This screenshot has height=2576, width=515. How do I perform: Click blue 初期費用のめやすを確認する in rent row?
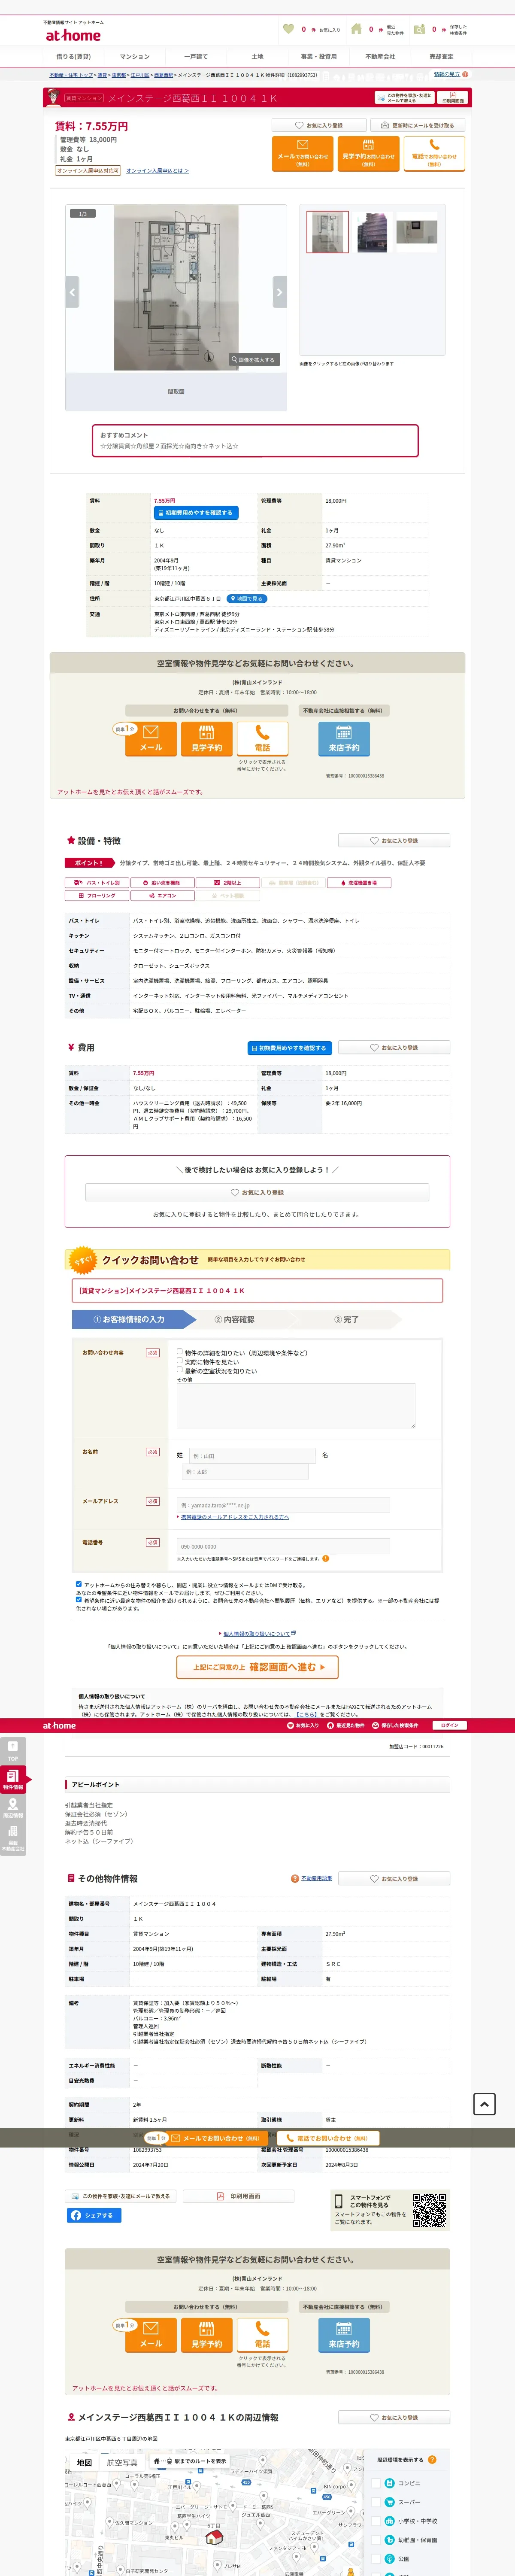click(196, 513)
